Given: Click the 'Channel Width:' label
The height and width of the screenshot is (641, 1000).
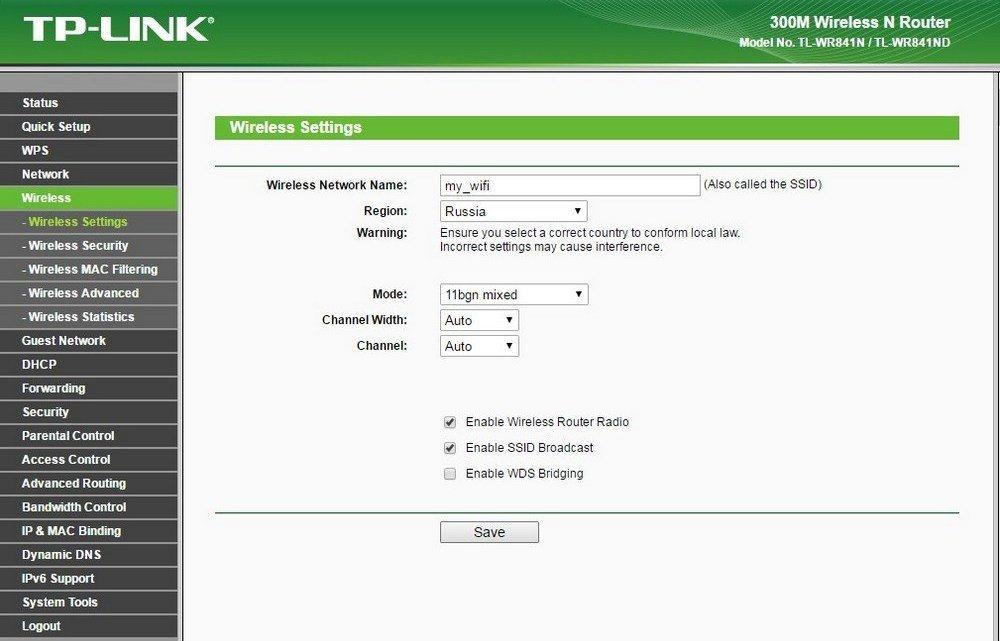Looking at the screenshot, I should point(365,320).
